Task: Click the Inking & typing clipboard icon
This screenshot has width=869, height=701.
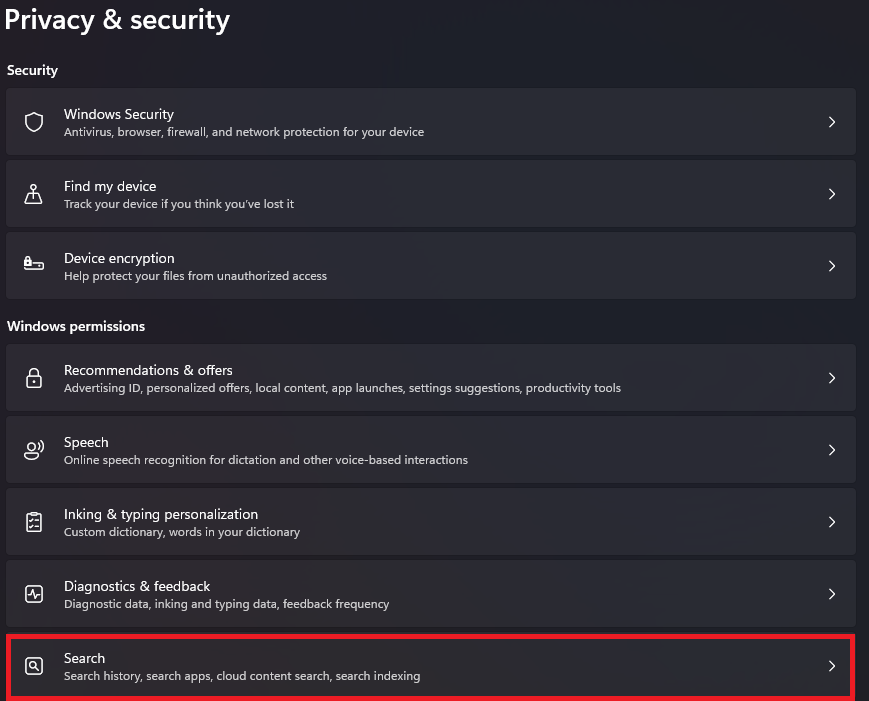Action: click(34, 522)
